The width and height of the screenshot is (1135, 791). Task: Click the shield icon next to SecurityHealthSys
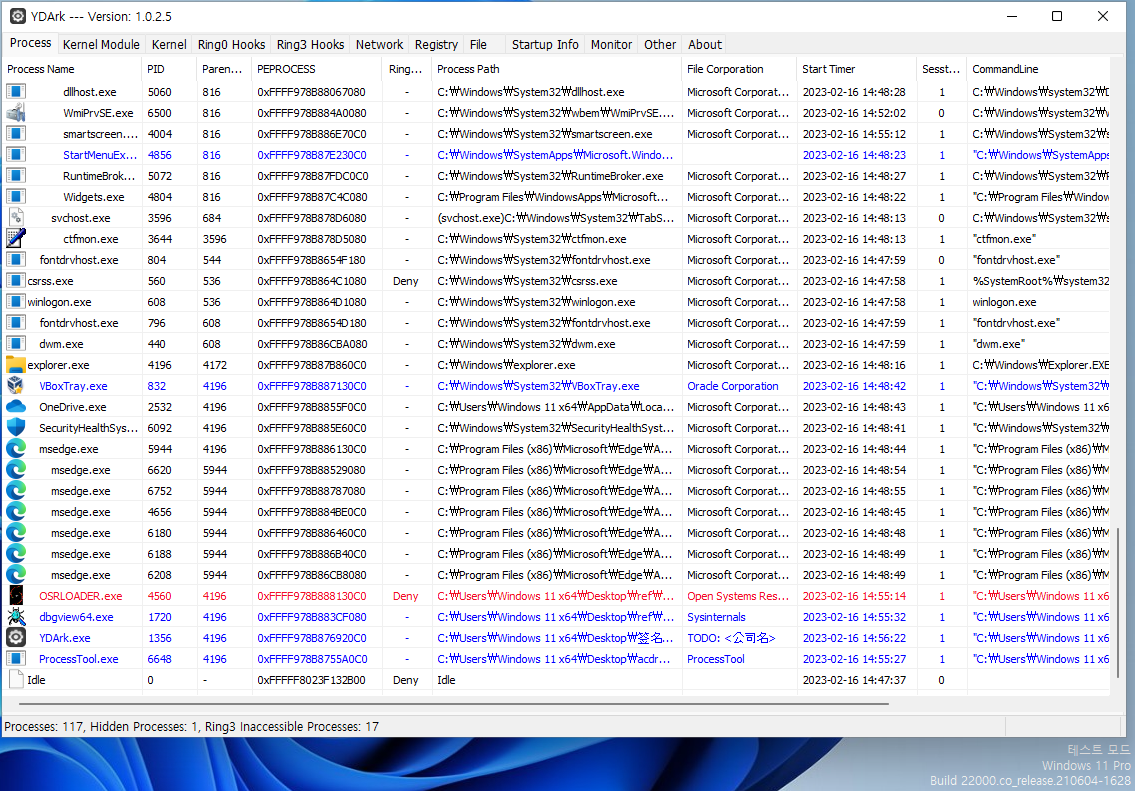coord(16,428)
